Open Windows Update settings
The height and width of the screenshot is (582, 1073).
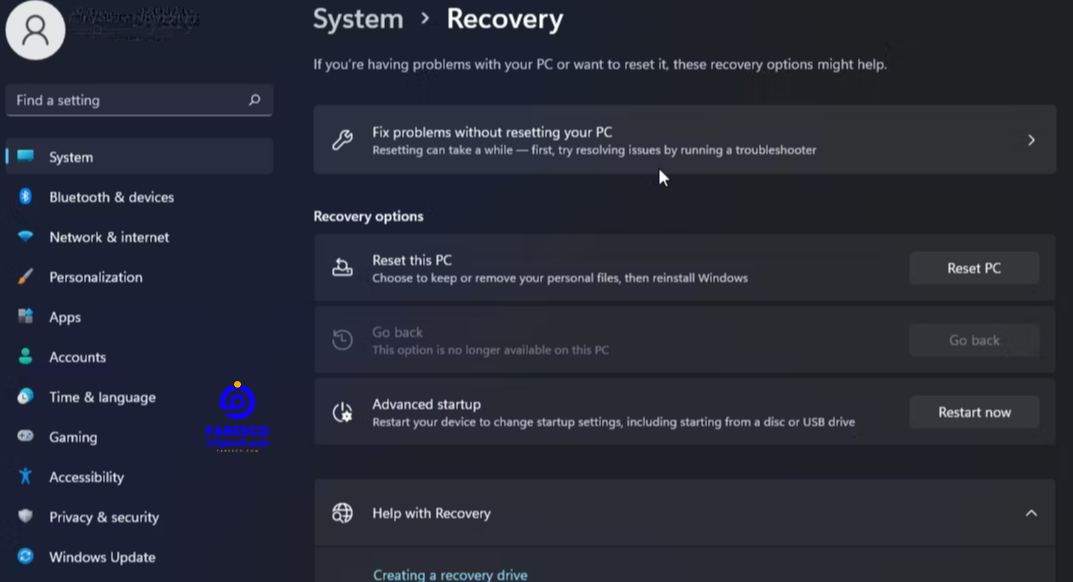click(x=140, y=556)
